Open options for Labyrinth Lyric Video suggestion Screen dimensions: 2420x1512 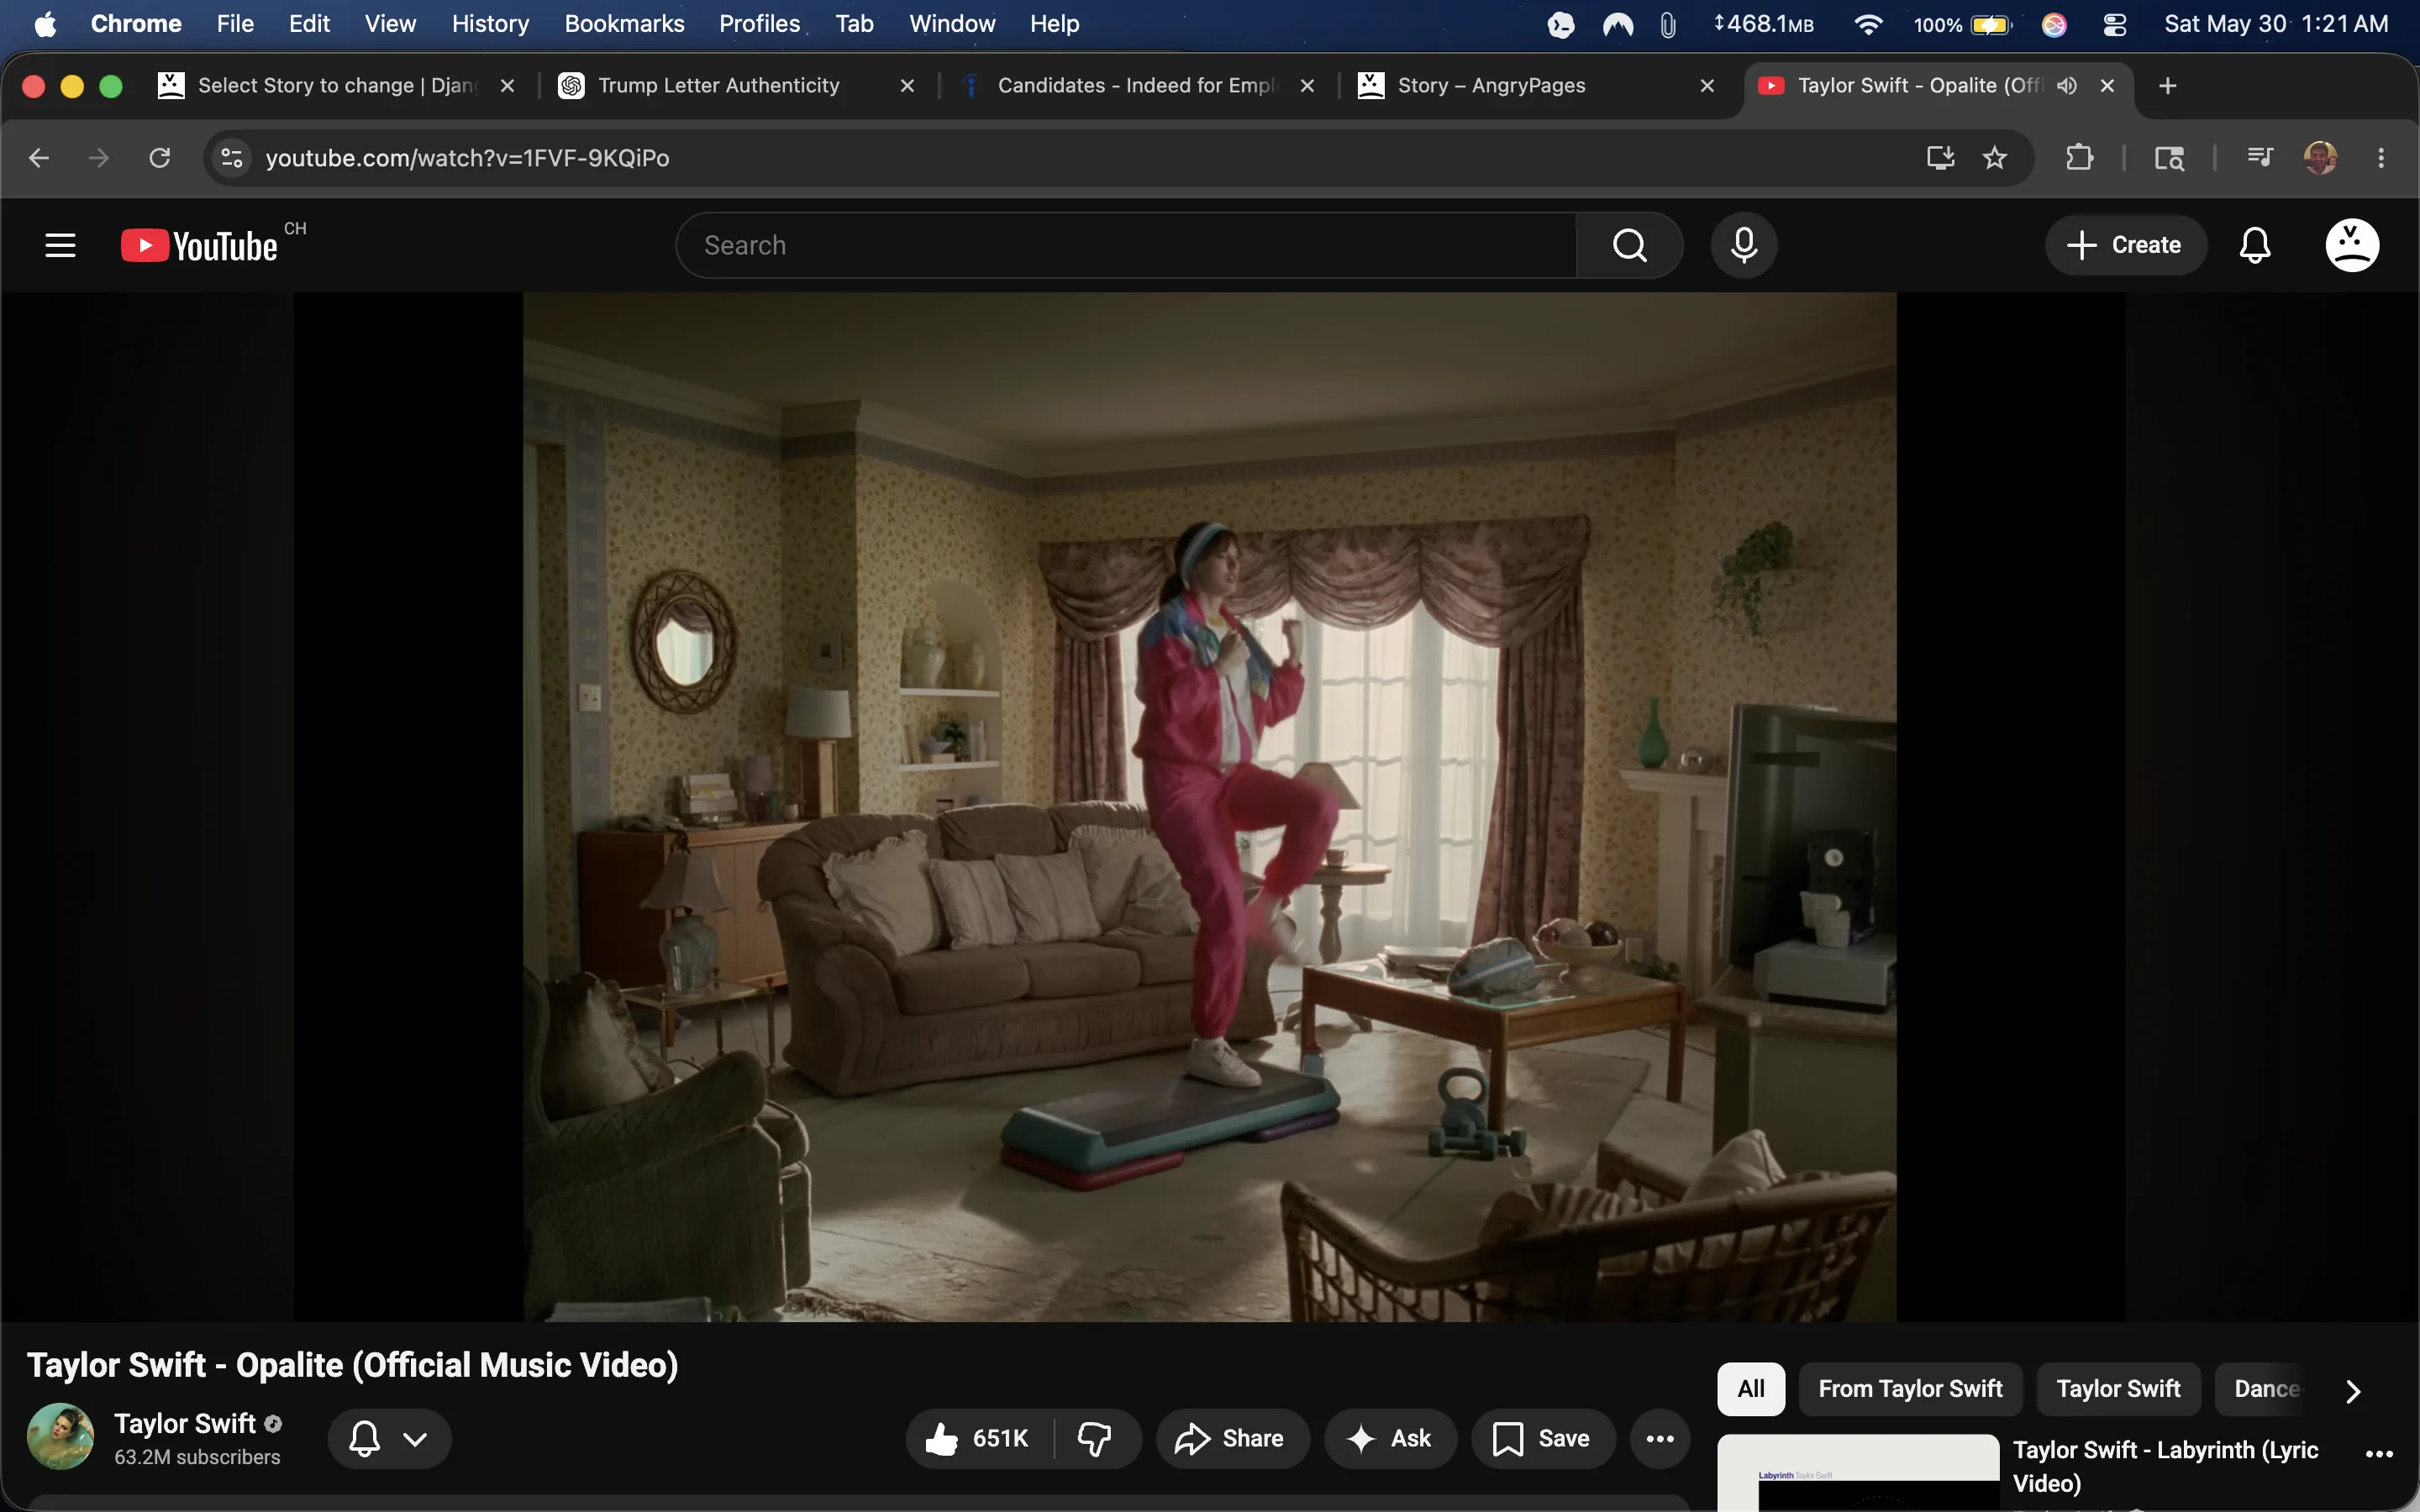click(x=2379, y=1453)
